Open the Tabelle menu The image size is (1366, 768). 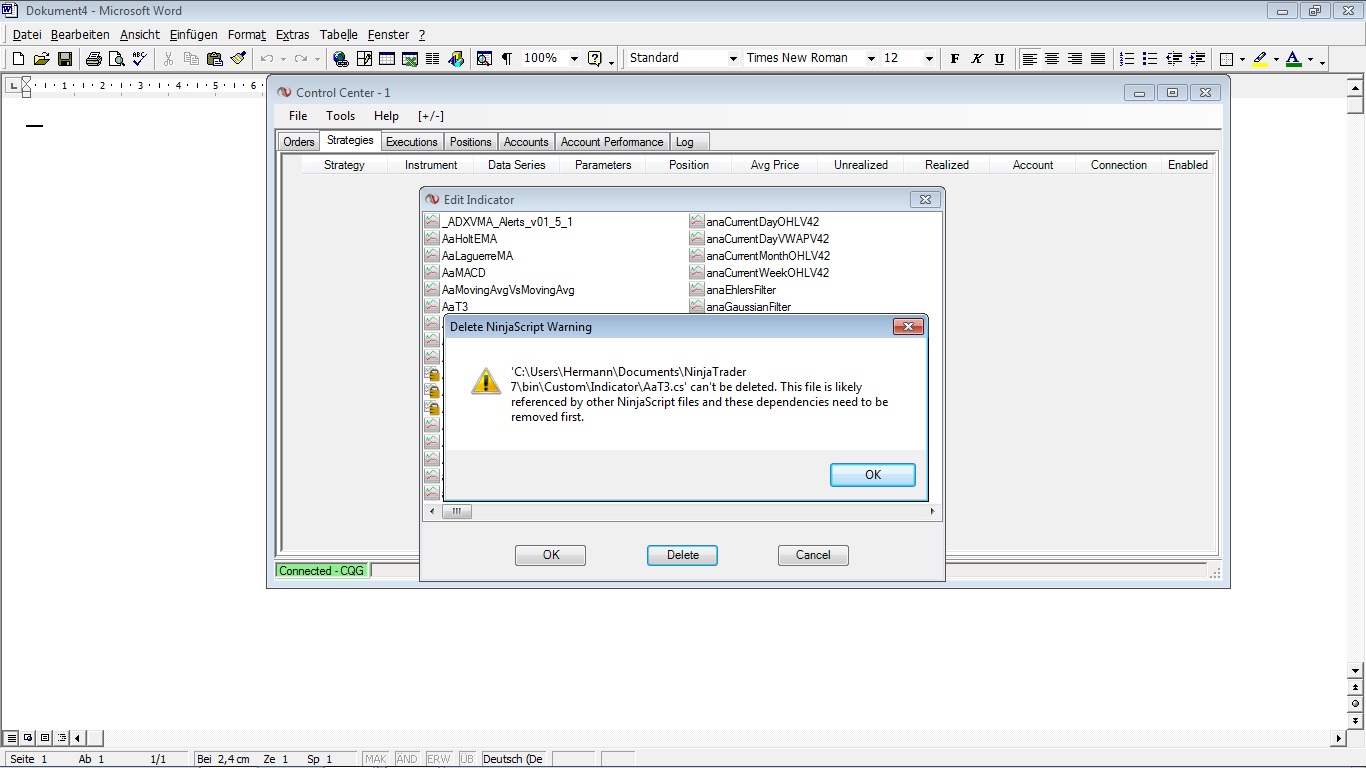339,35
